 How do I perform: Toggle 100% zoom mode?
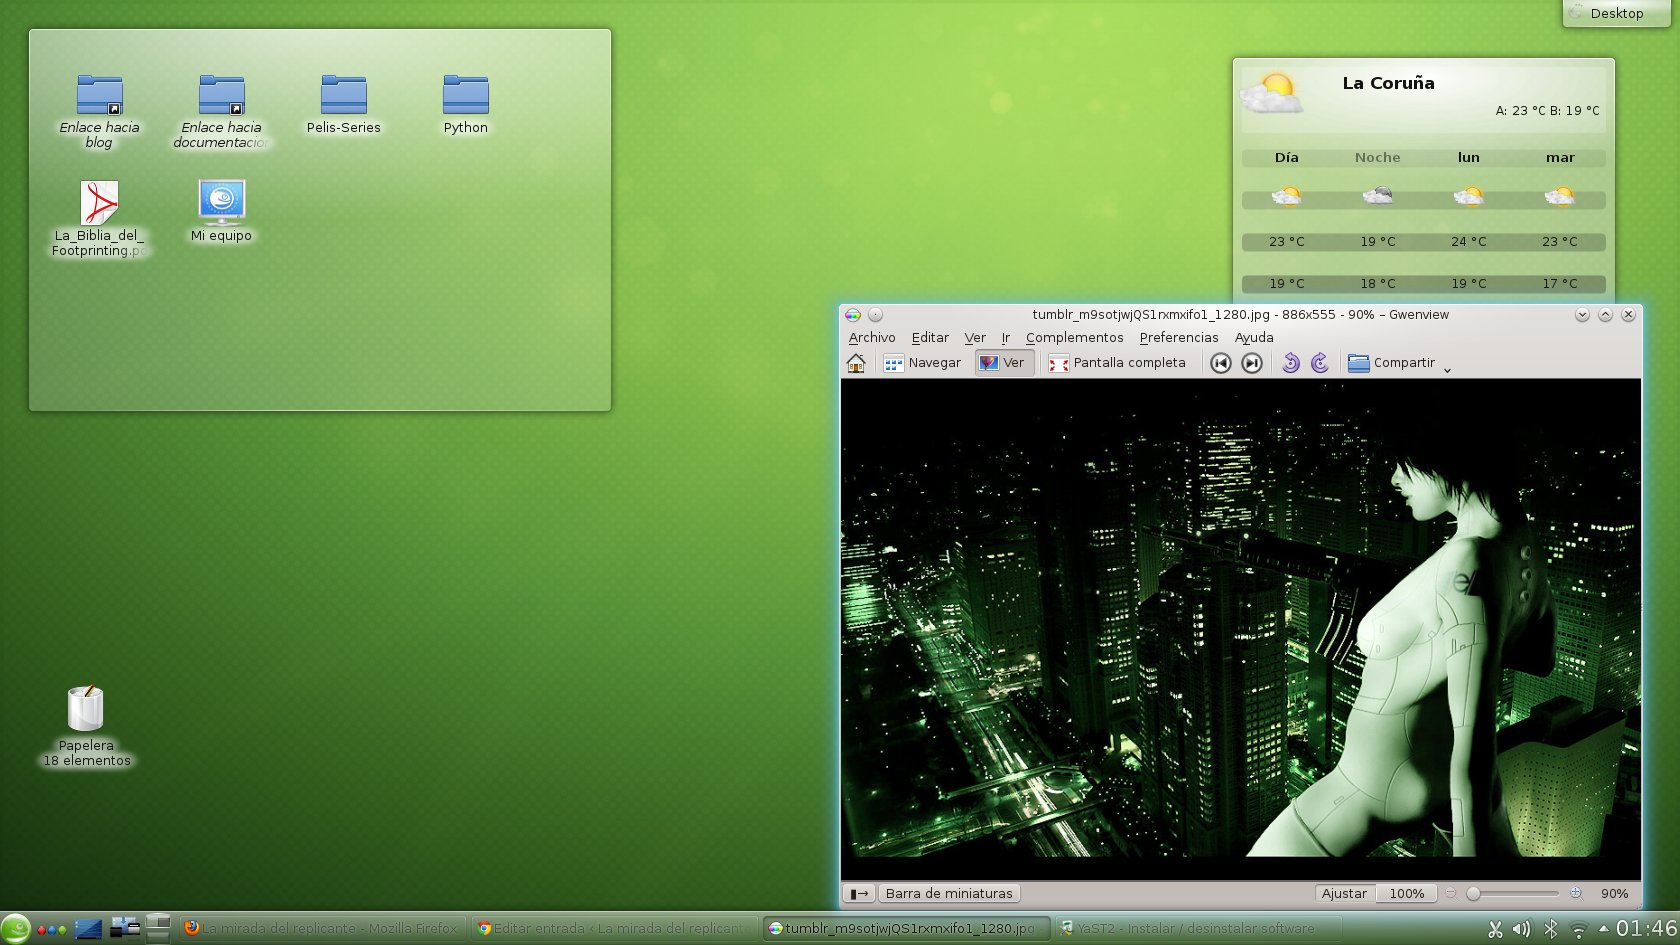click(x=1406, y=893)
